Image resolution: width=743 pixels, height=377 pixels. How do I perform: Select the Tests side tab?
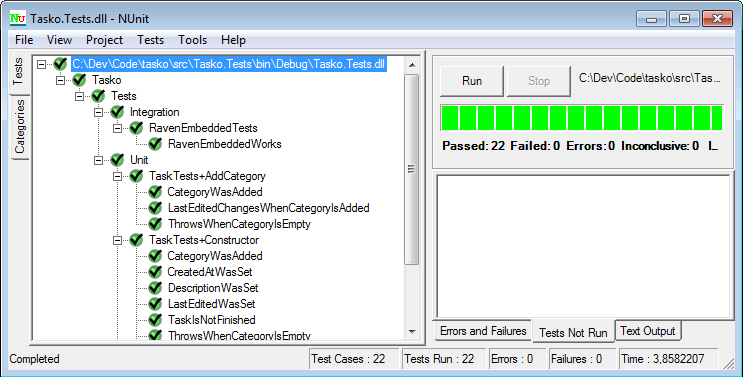click(x=18, y=71)
